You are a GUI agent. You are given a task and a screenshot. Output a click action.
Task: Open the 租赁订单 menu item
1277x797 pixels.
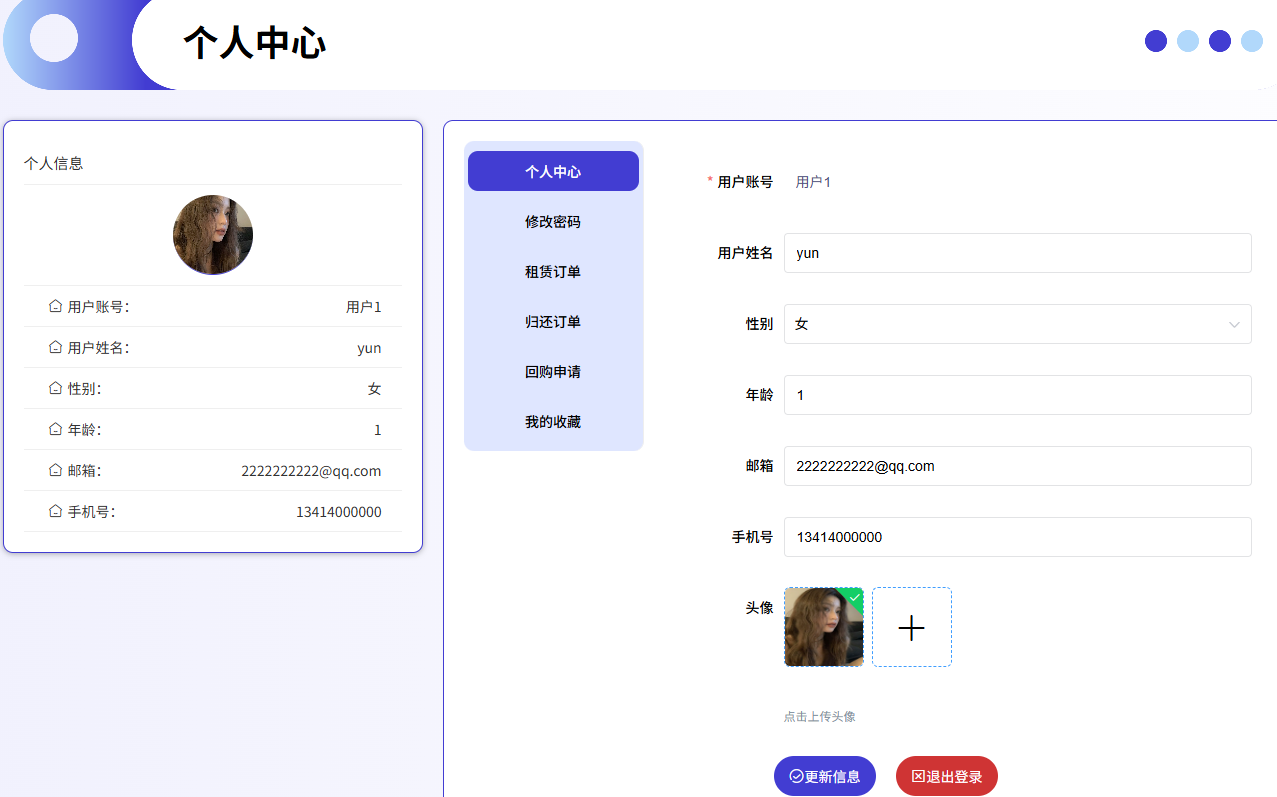(x=553, y=272)
